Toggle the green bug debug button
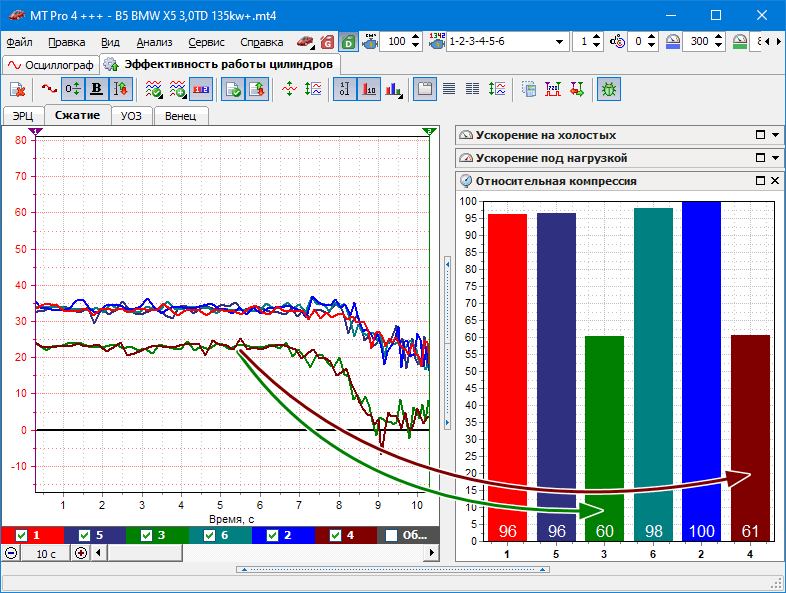786x593 pixels. [x=609, y=89]
